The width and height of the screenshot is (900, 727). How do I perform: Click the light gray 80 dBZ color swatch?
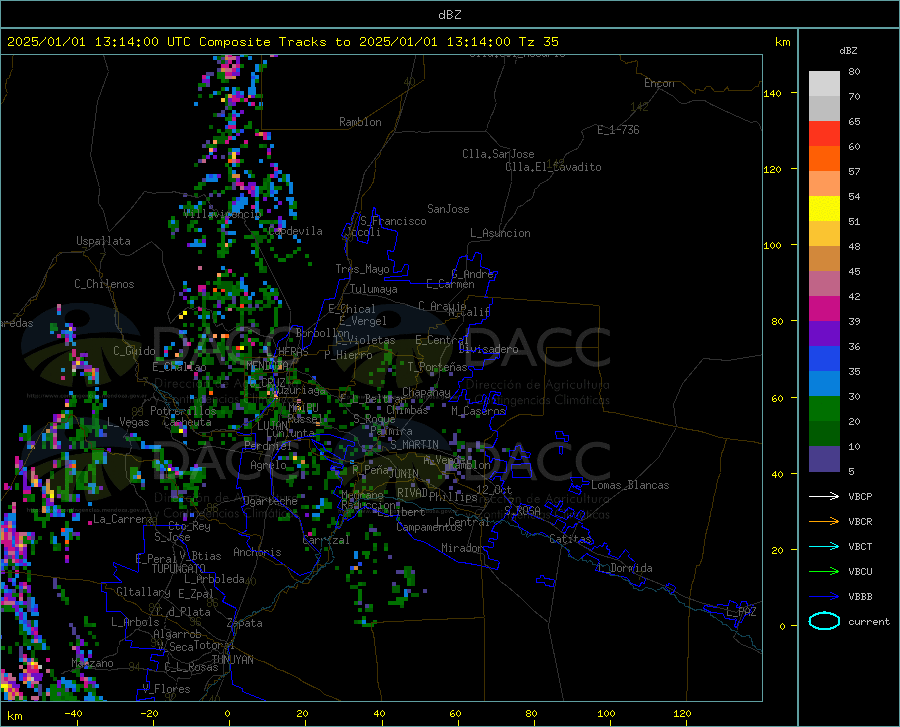click(x=824, y=84)
